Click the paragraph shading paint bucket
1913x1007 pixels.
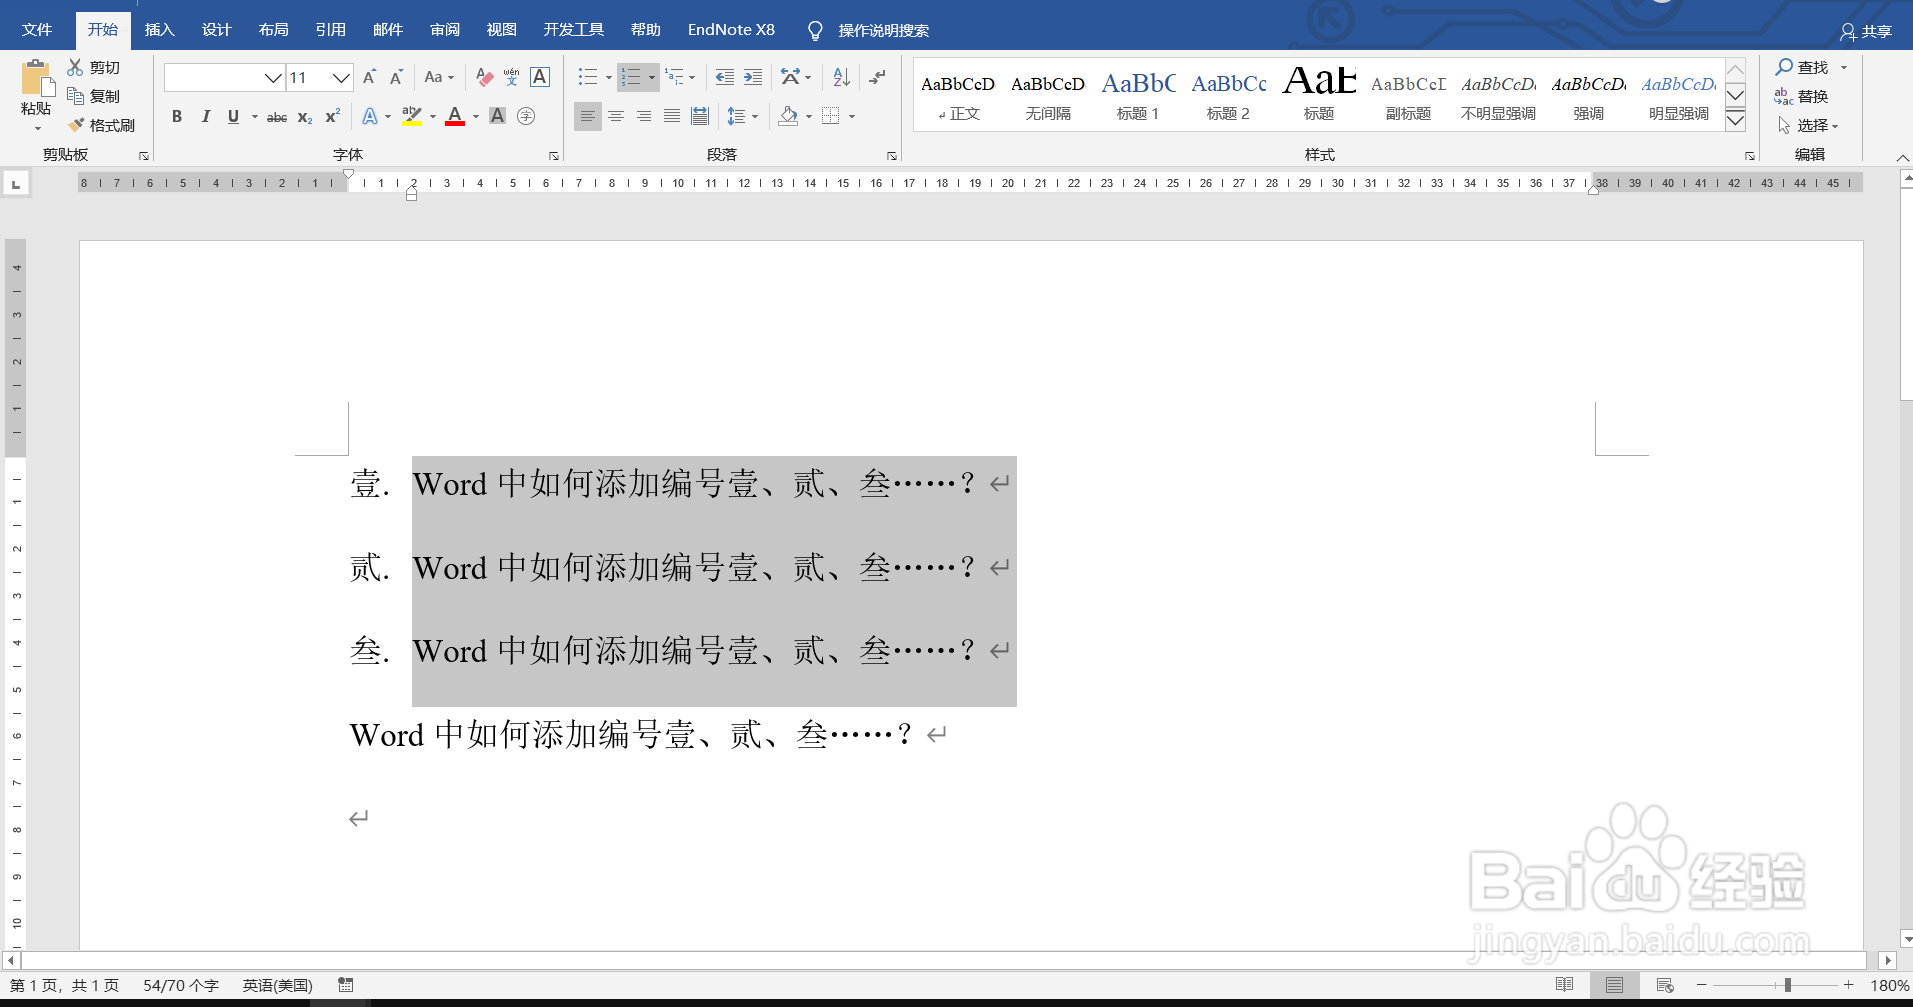(789, 116)
